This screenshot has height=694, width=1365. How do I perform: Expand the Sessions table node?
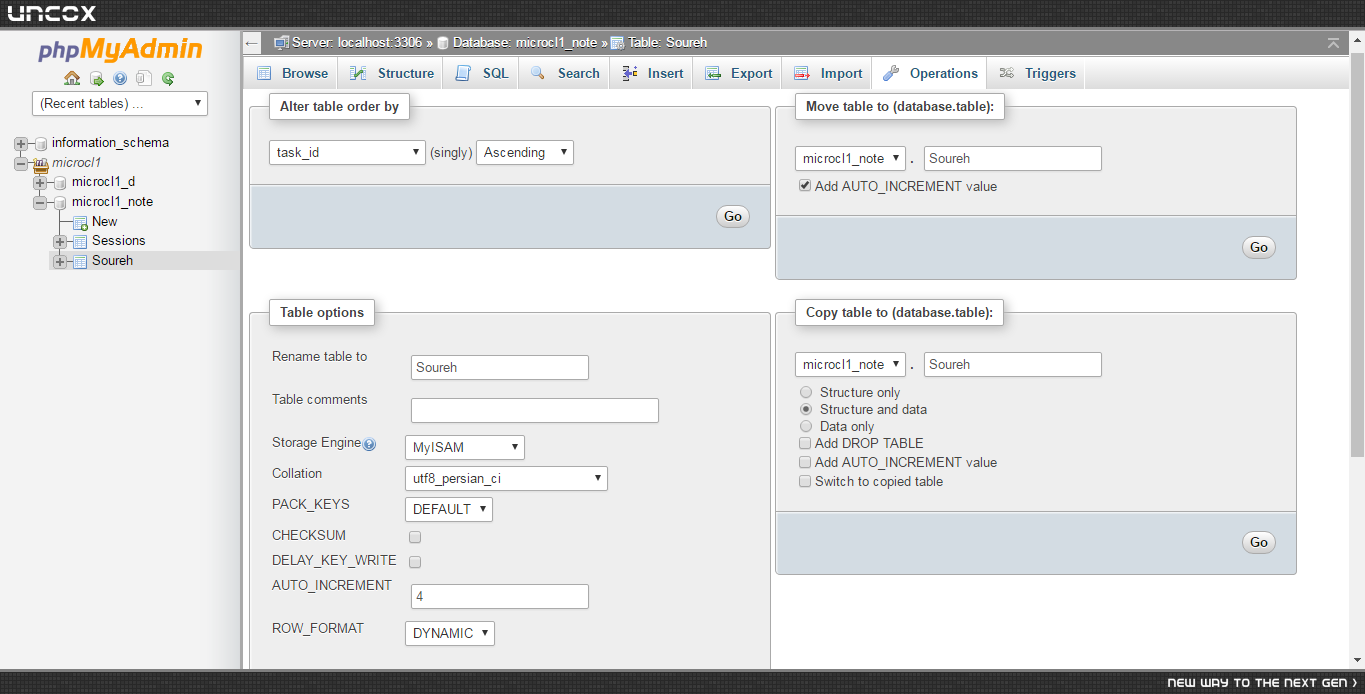point(60,241)
